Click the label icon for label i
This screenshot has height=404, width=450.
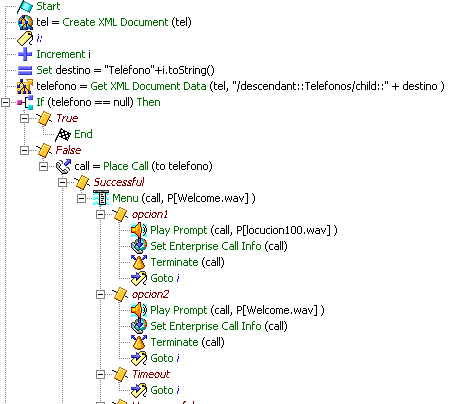[x=25, y=38]
